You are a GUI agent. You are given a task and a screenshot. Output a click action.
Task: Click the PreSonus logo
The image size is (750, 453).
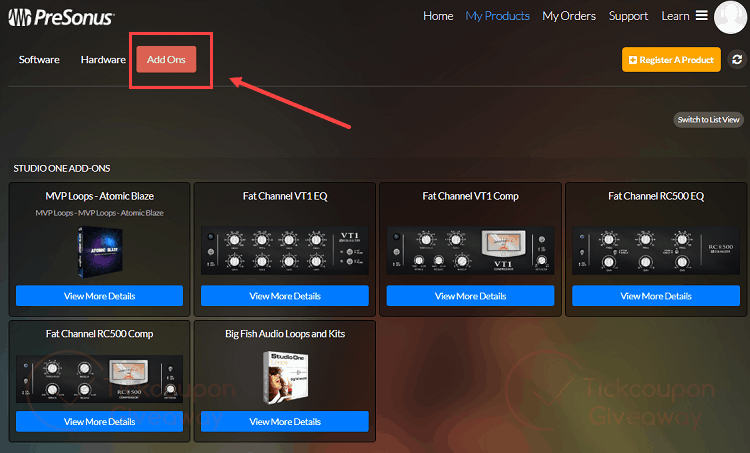click(61, 18)
